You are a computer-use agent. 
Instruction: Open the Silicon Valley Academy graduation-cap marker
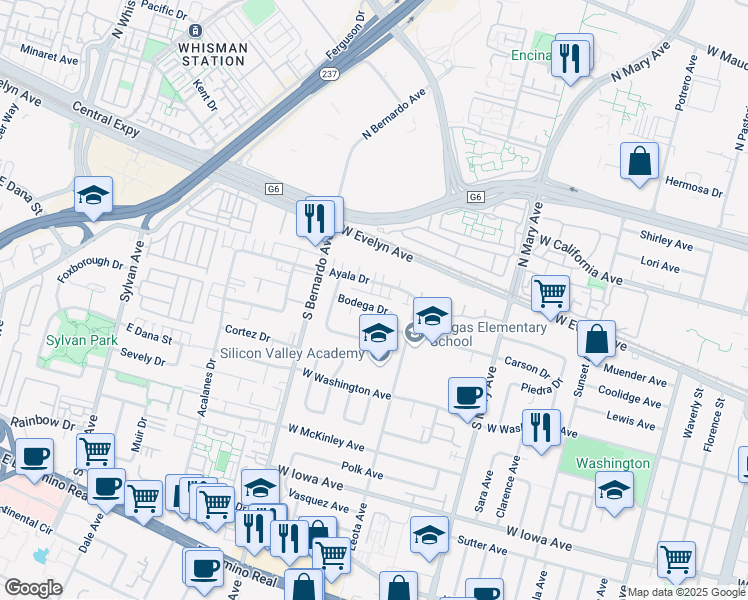[378, 334]
